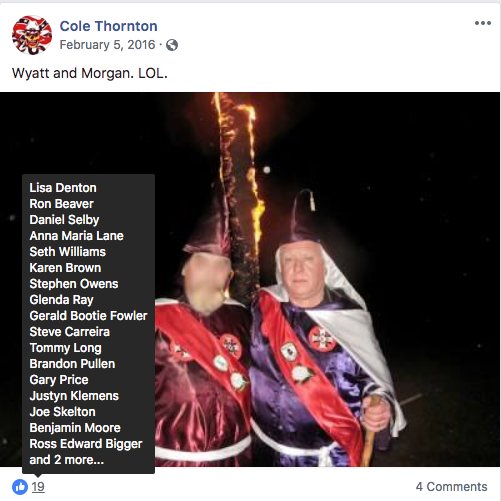Image resolution: width=501 pixels, height=501 pixels.
Task: Open the post photo in viewer
Action: (327, 279)
